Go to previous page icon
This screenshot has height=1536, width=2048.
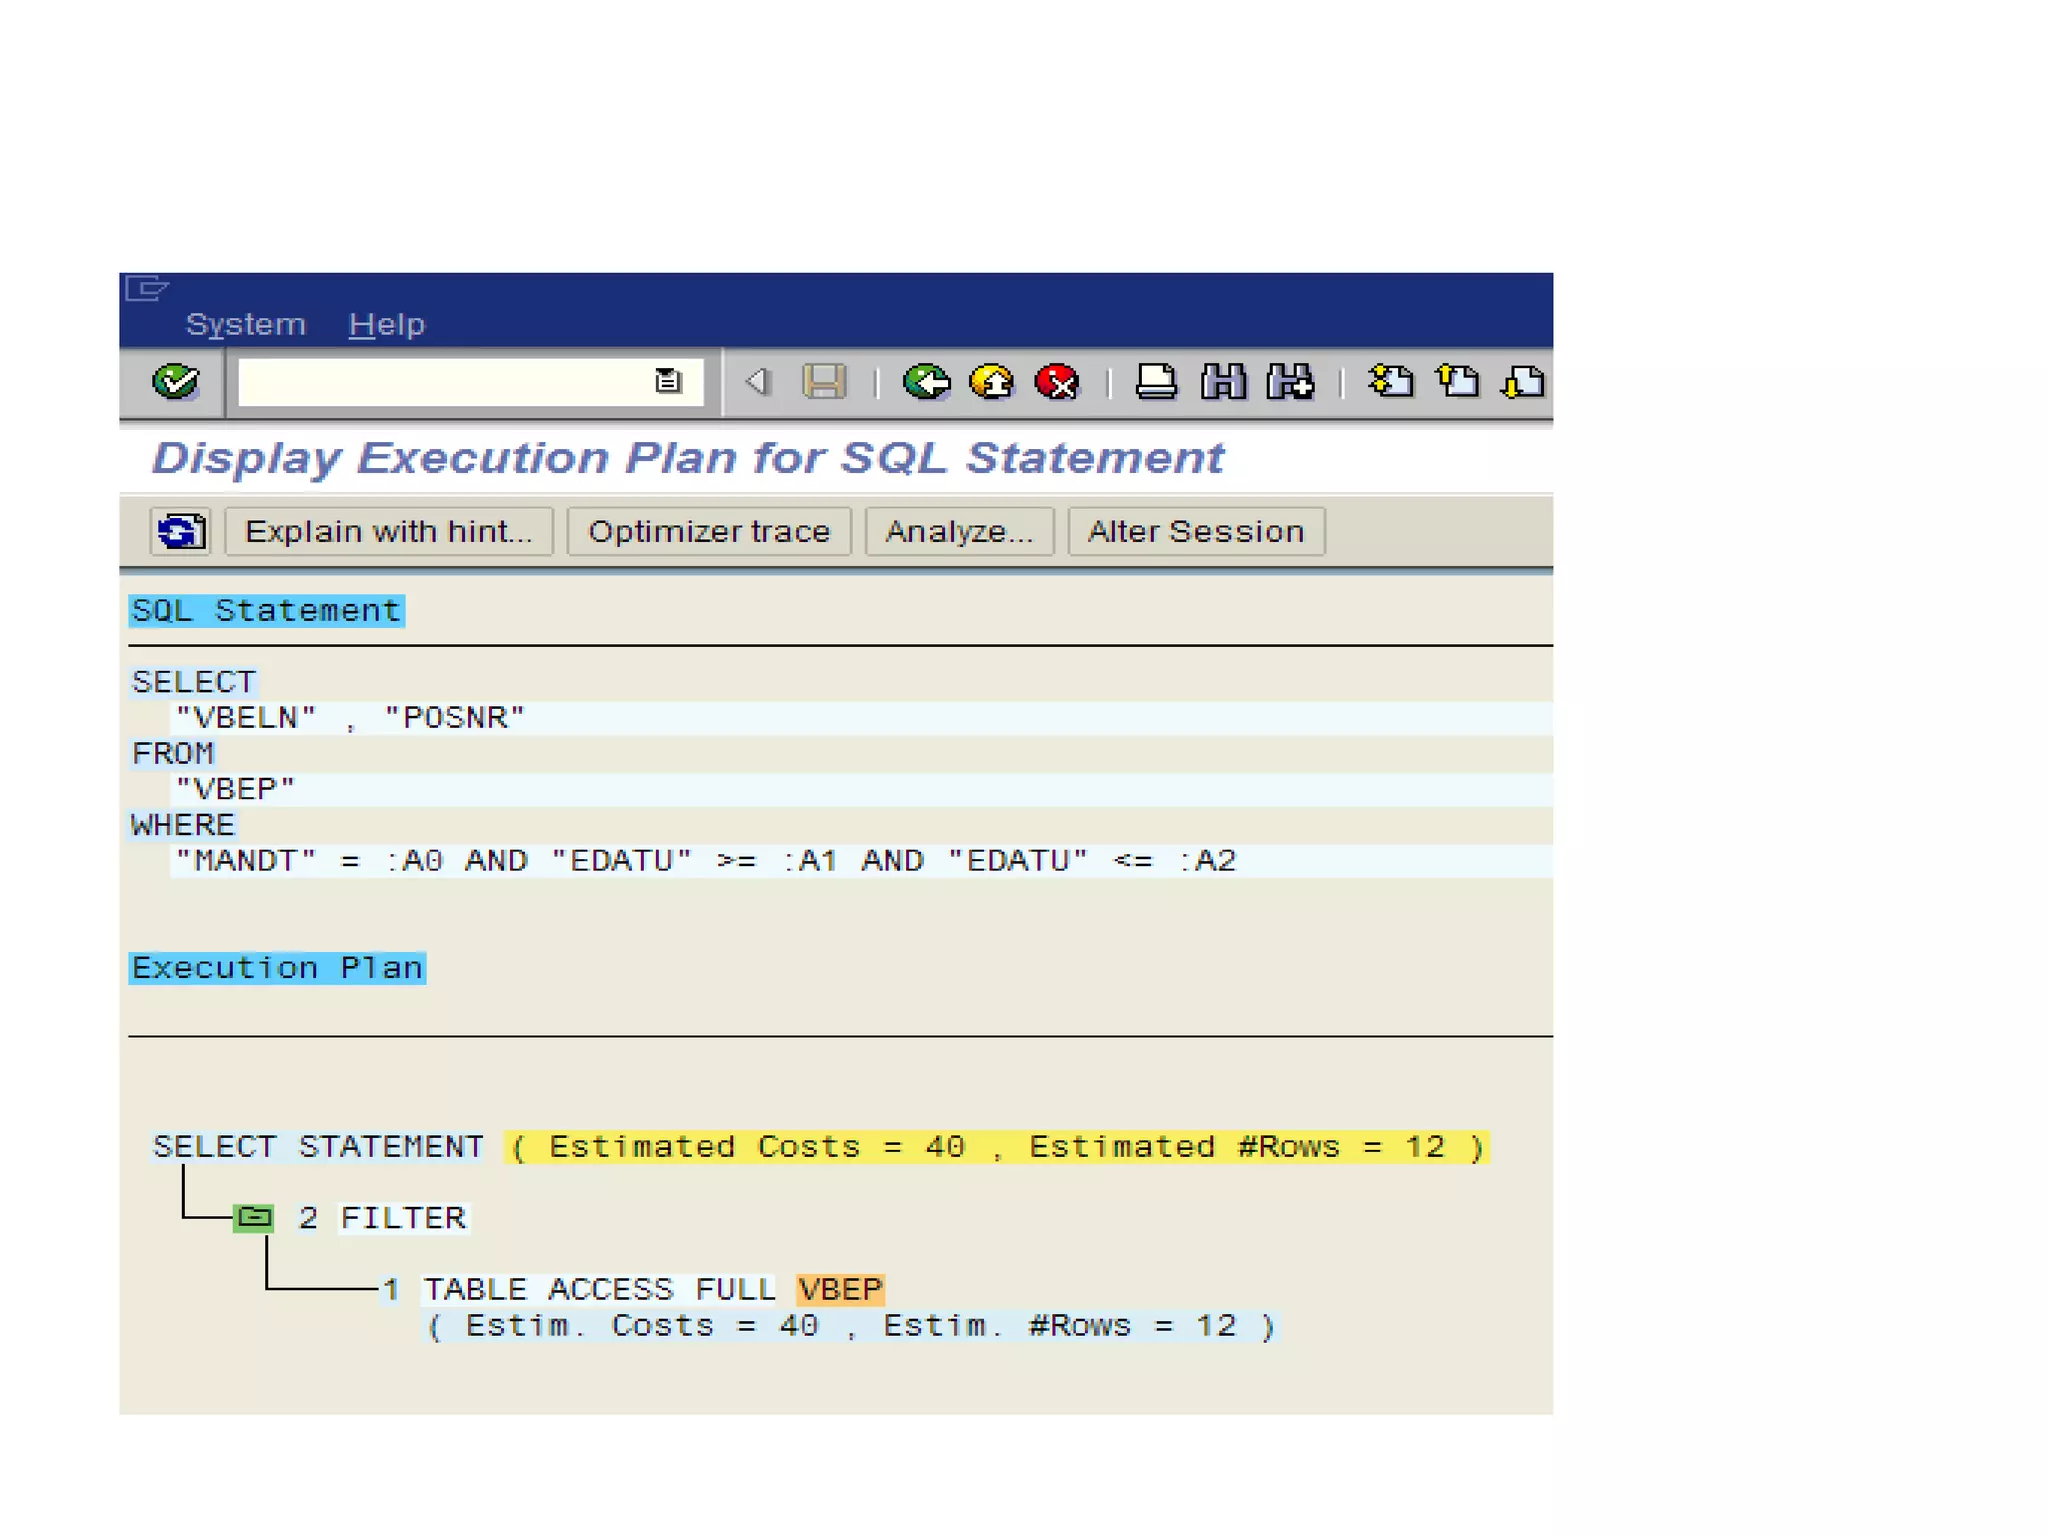(x=1457, y=381)
